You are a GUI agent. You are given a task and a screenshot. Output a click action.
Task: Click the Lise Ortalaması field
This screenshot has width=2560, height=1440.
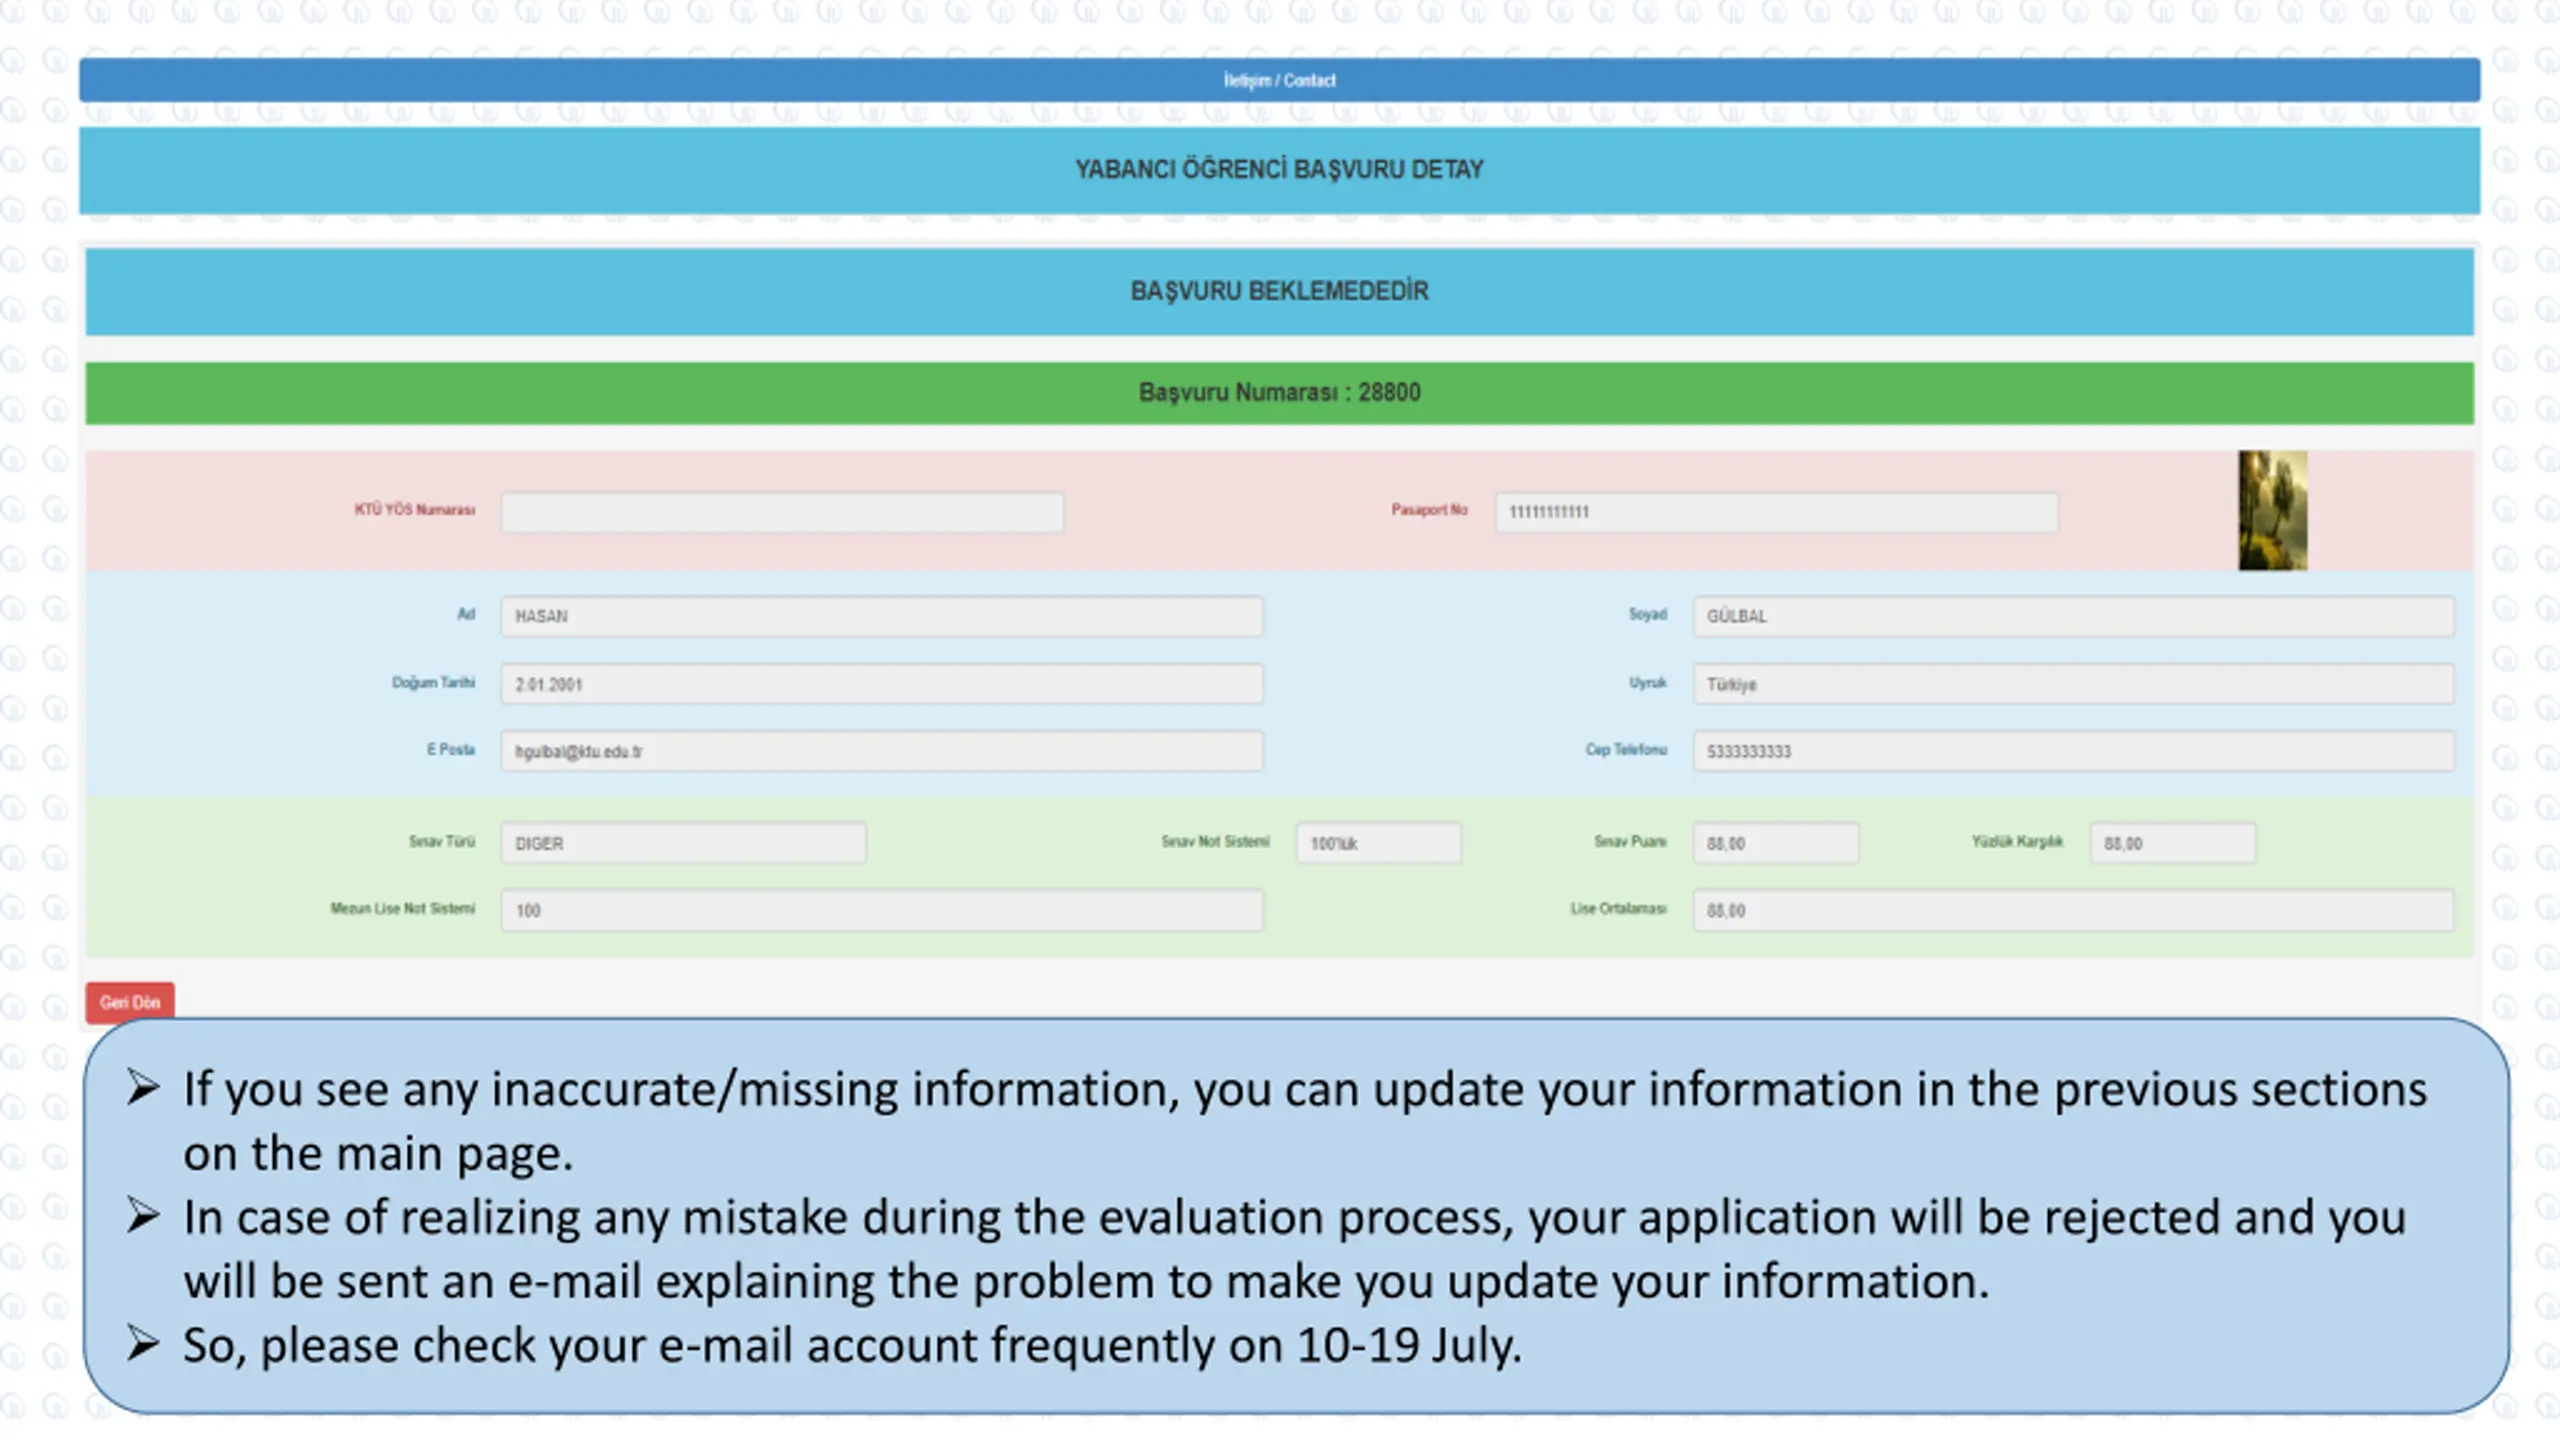[2073, 910]
